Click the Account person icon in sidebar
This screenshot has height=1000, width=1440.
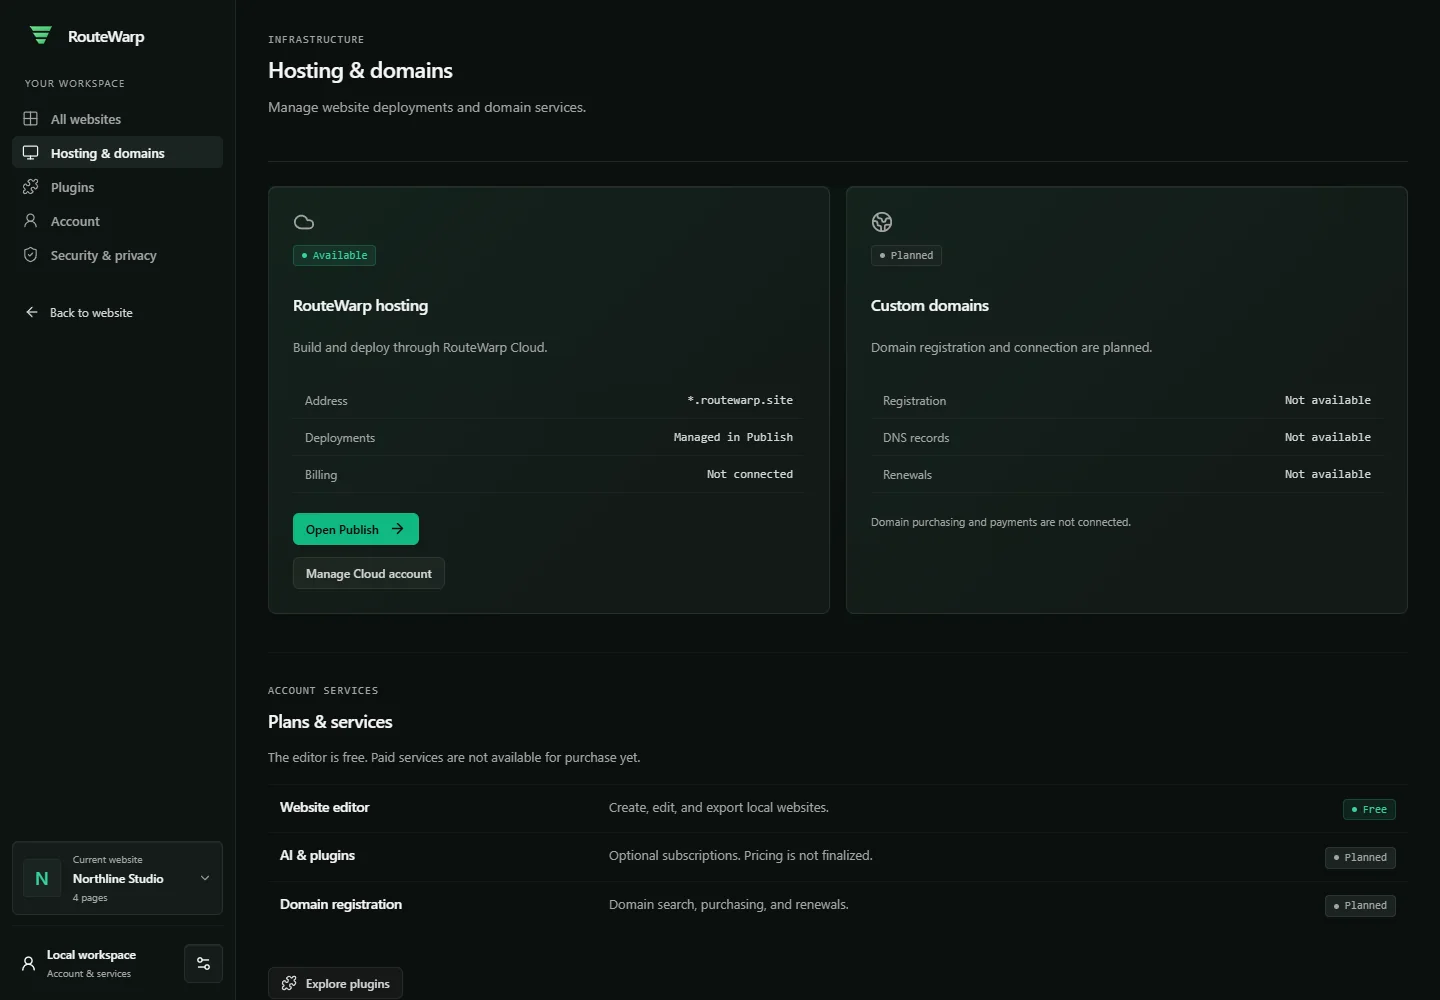[x=31, y=221]
